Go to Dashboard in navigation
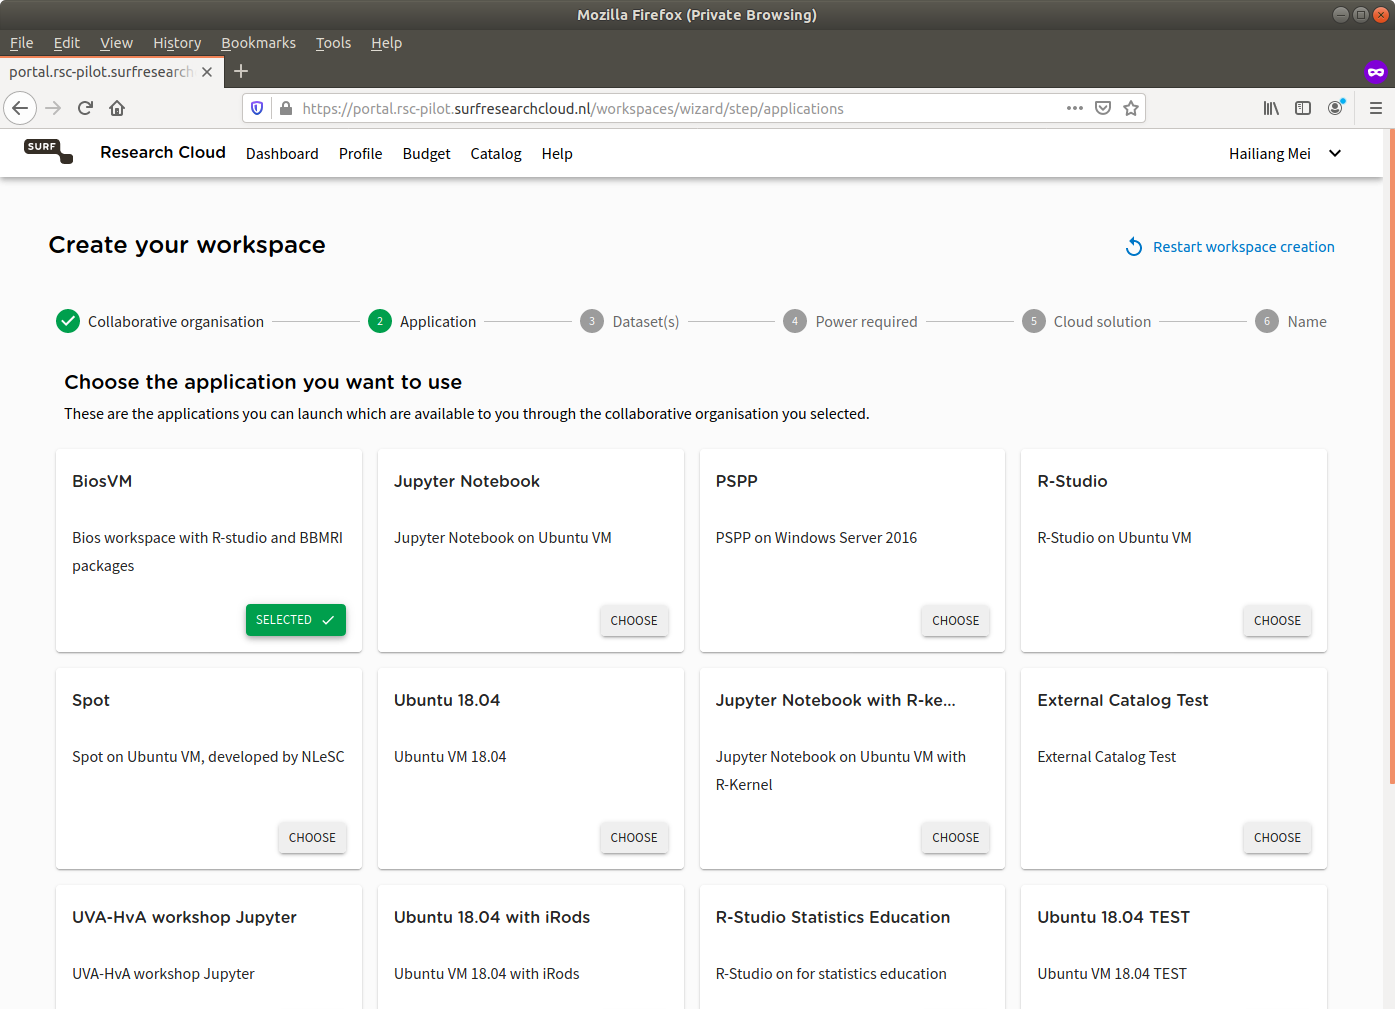 coord(282,154)
